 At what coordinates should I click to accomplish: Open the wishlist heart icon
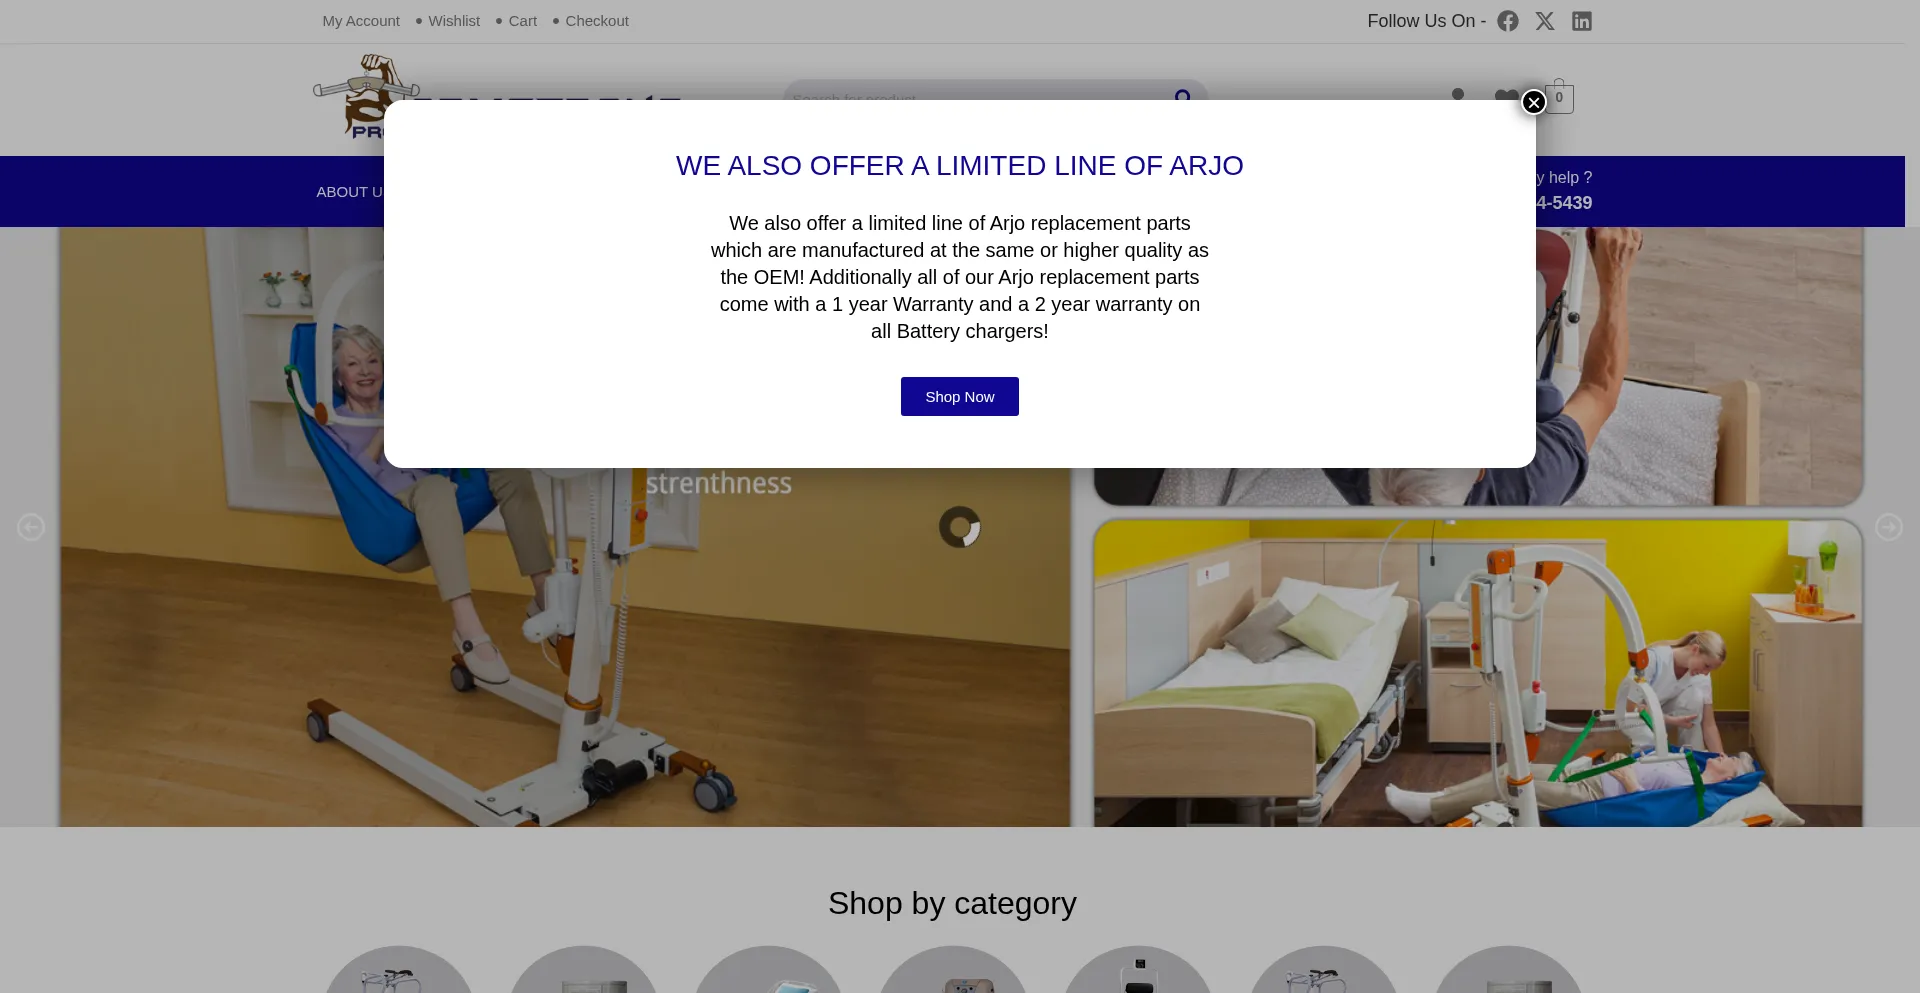pos(1506,96)
